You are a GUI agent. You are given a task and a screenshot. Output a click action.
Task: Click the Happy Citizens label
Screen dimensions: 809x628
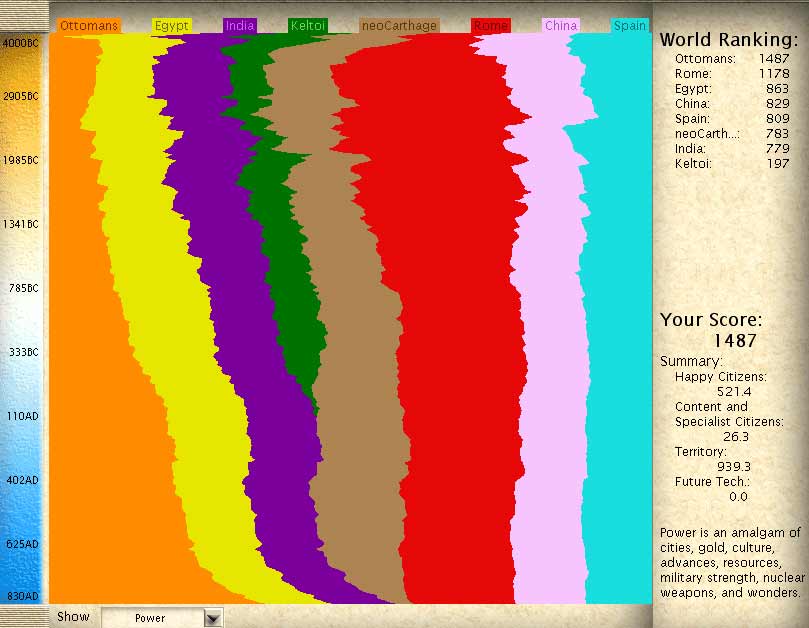(x=721, y=377)
